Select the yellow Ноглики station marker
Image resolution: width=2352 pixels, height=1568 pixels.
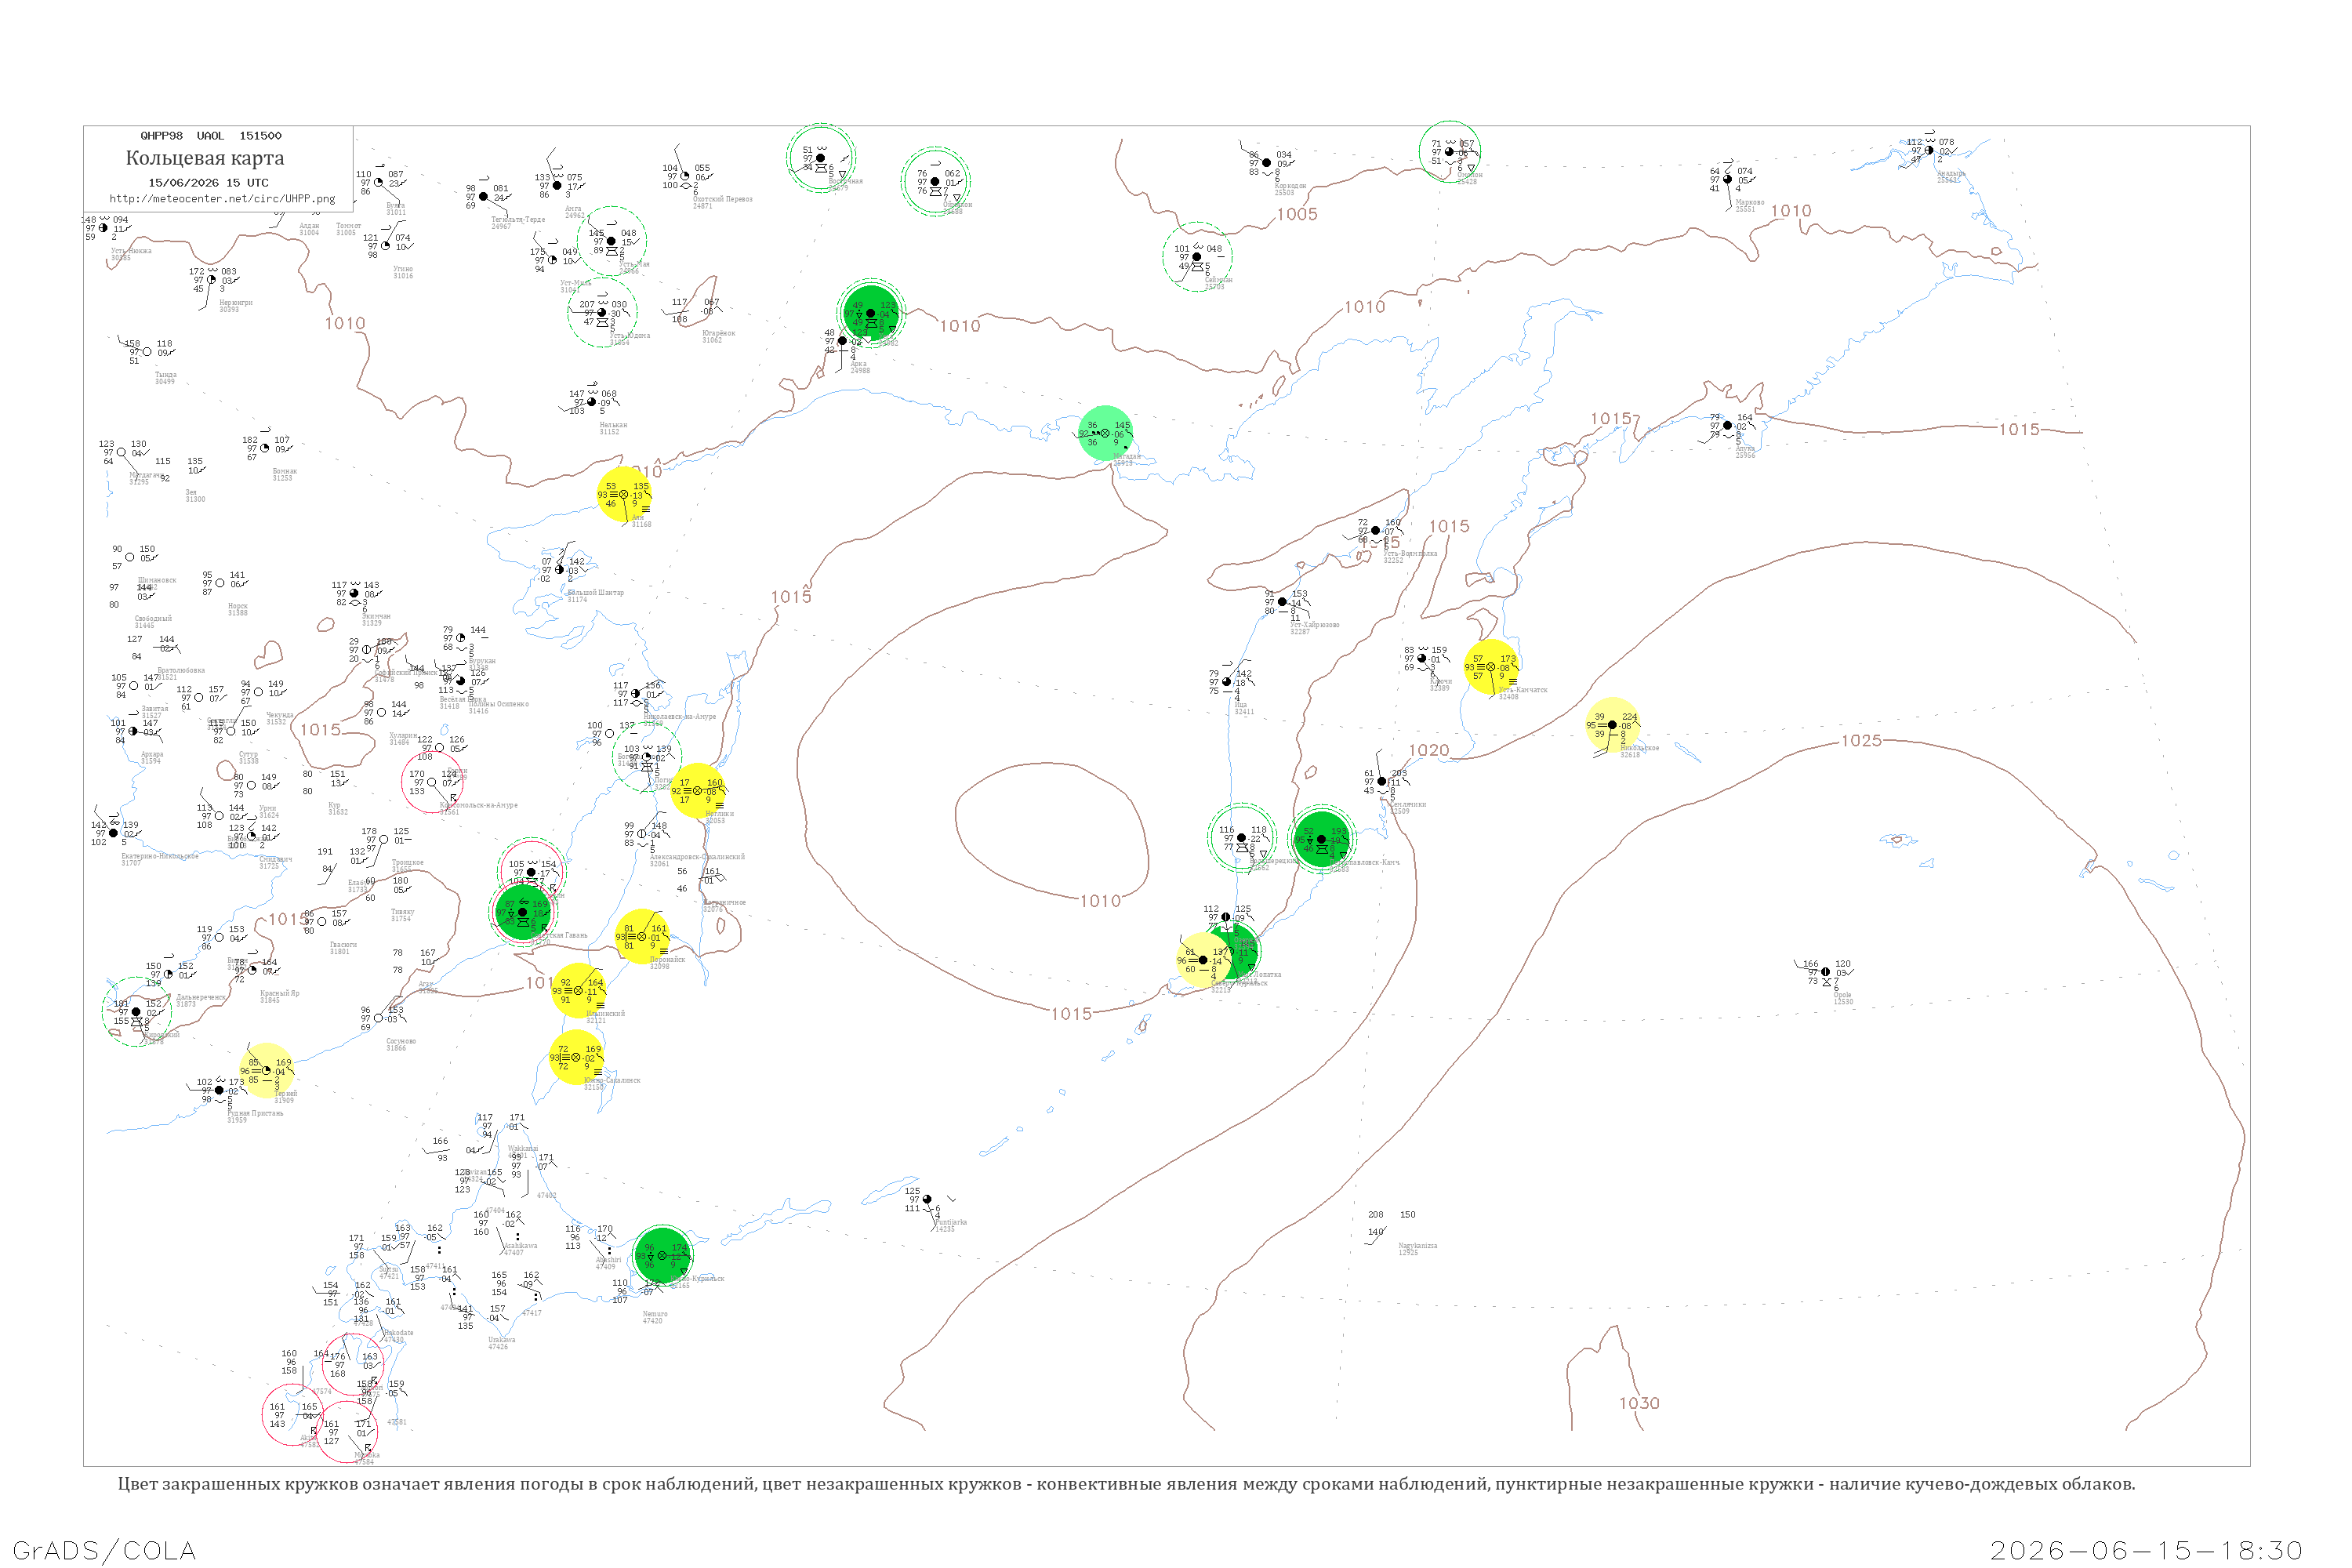pyautogui.click(x=697, y=791)
